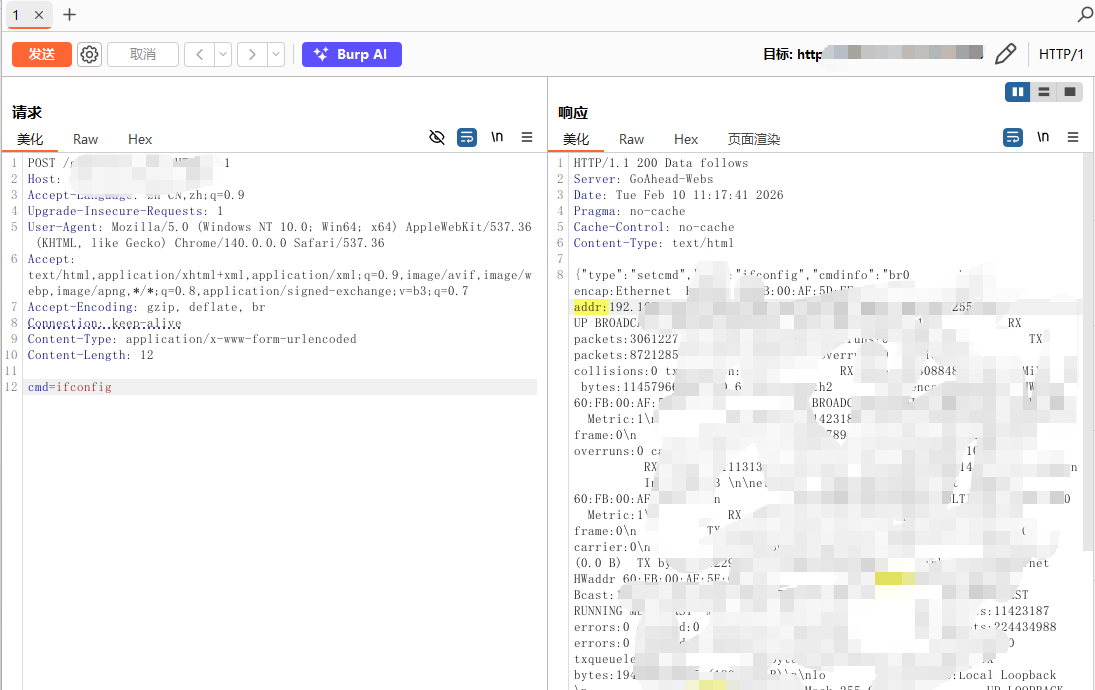Go to next request in history
The width and height of the screenshot is (1095, 690).
[x=252, y=54]
